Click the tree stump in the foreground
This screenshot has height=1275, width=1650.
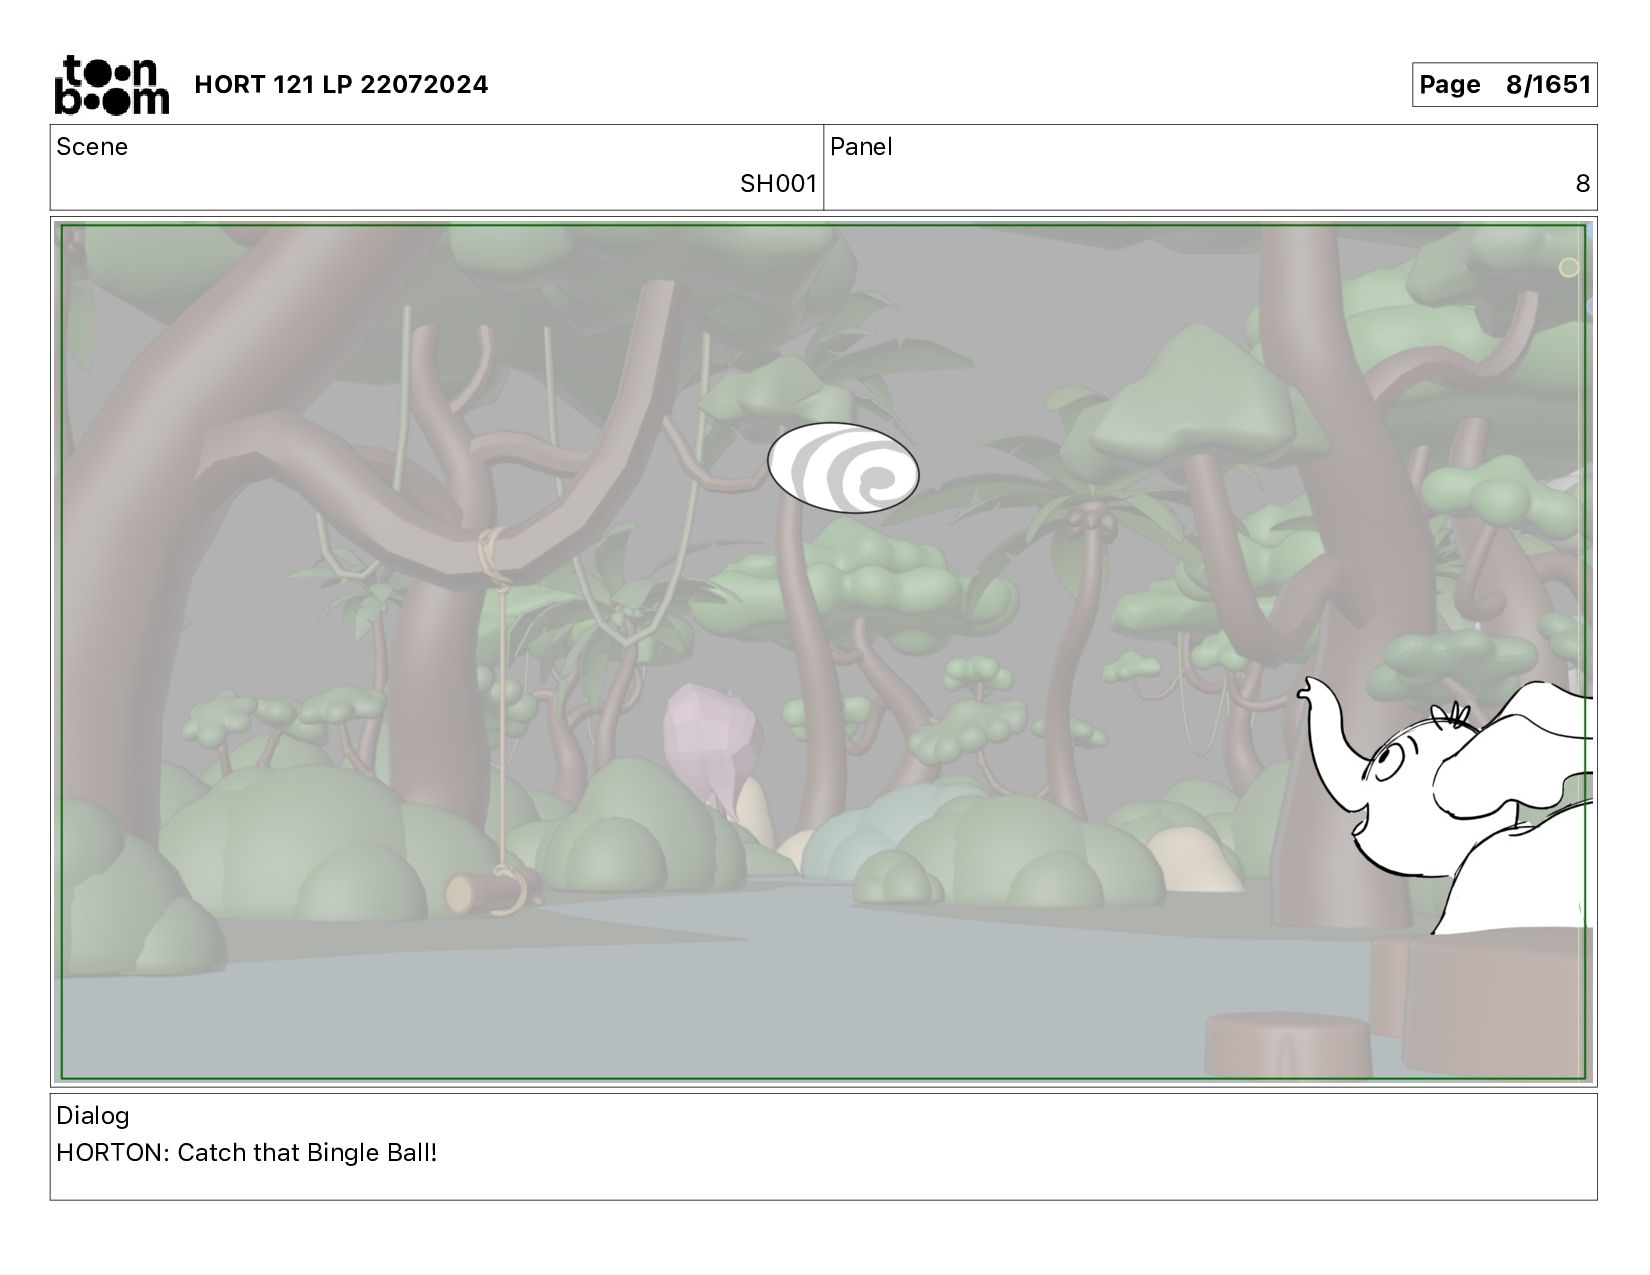pyautogui.click(x=1288, y=1046)
